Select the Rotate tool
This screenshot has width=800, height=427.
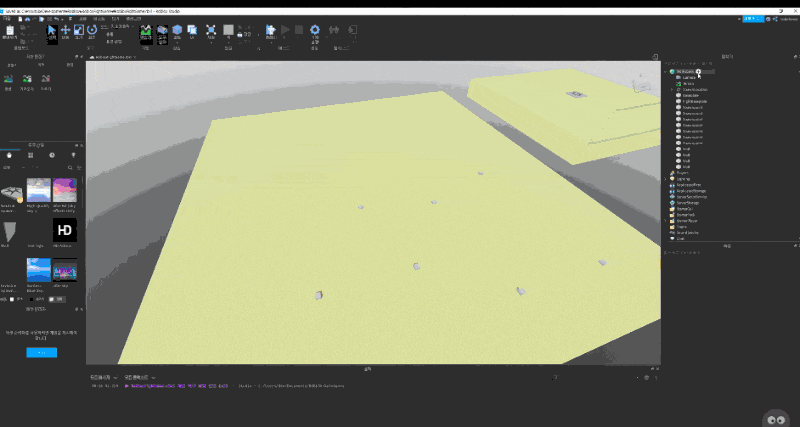(92, 30)
